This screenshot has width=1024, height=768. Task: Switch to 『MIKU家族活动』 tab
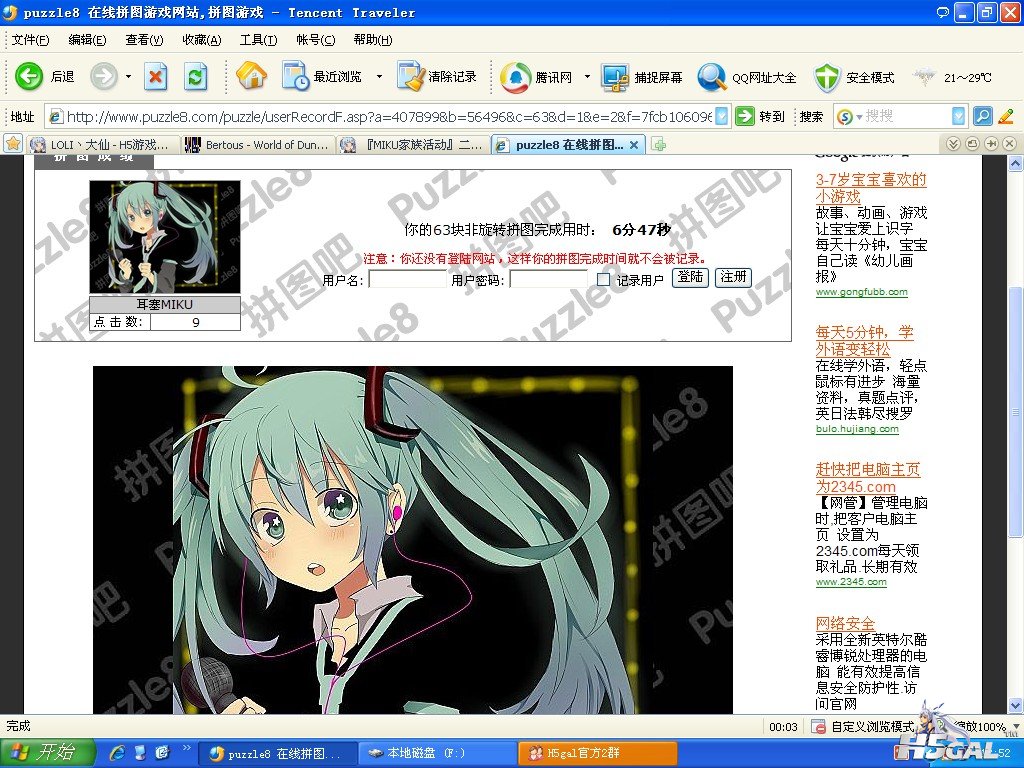click(x=413, y=144)
